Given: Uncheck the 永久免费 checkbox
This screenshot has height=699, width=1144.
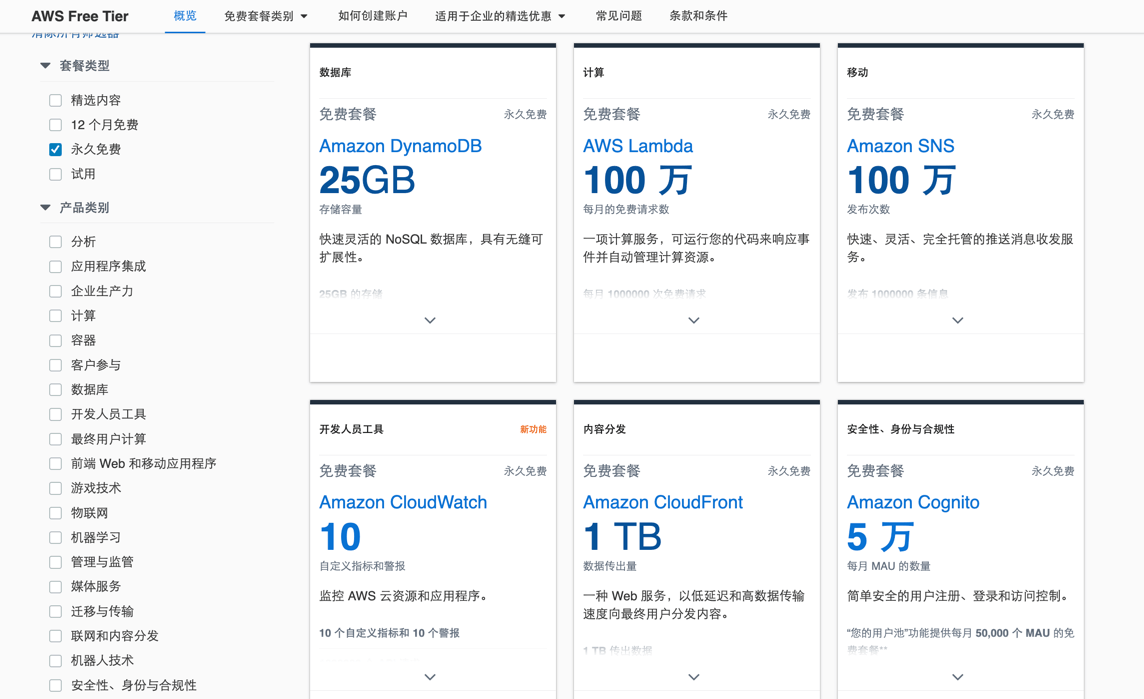Looking at the screenshot, I should pyautogui.click(x=56, y=150).
